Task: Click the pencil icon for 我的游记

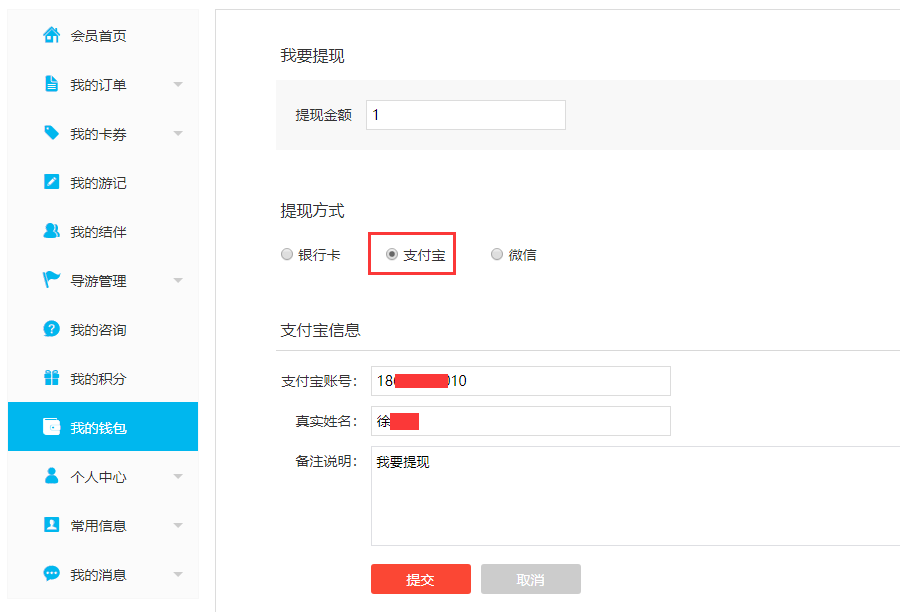Action: [x=51, y=182]
